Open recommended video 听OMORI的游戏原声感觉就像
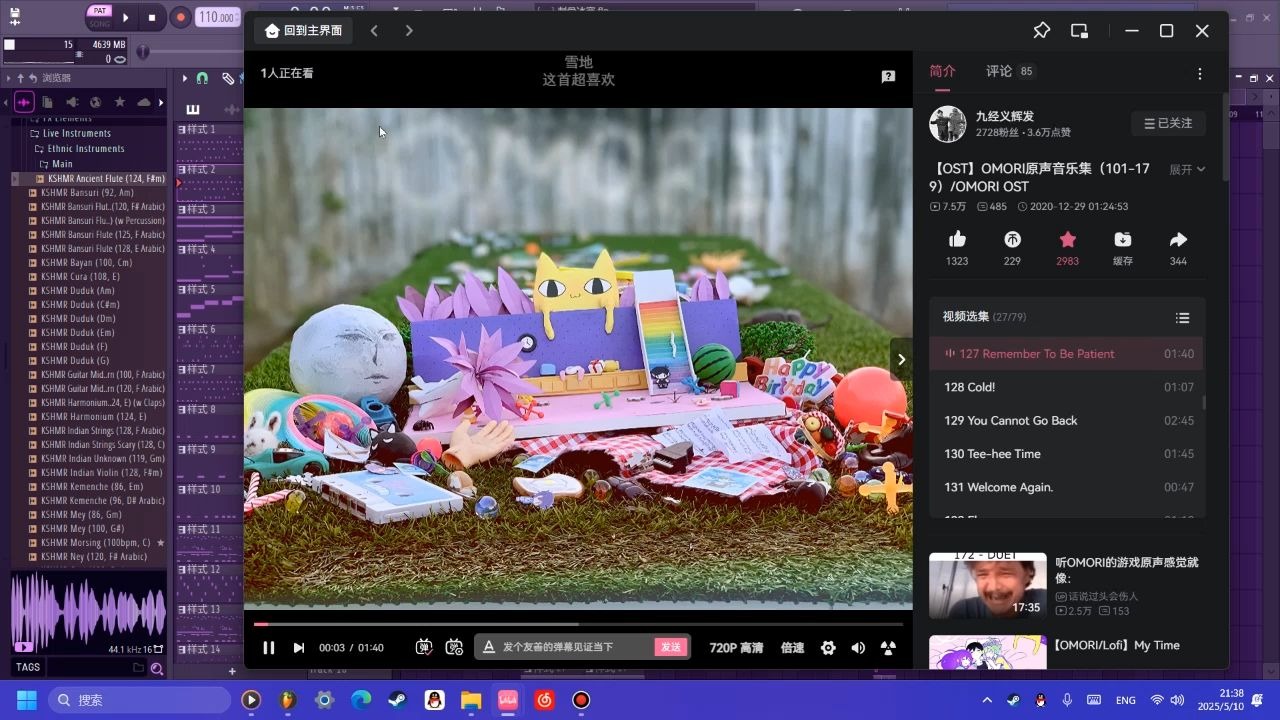The width and height of the screenshot is (1280, 720). (x=1126, y=570)
